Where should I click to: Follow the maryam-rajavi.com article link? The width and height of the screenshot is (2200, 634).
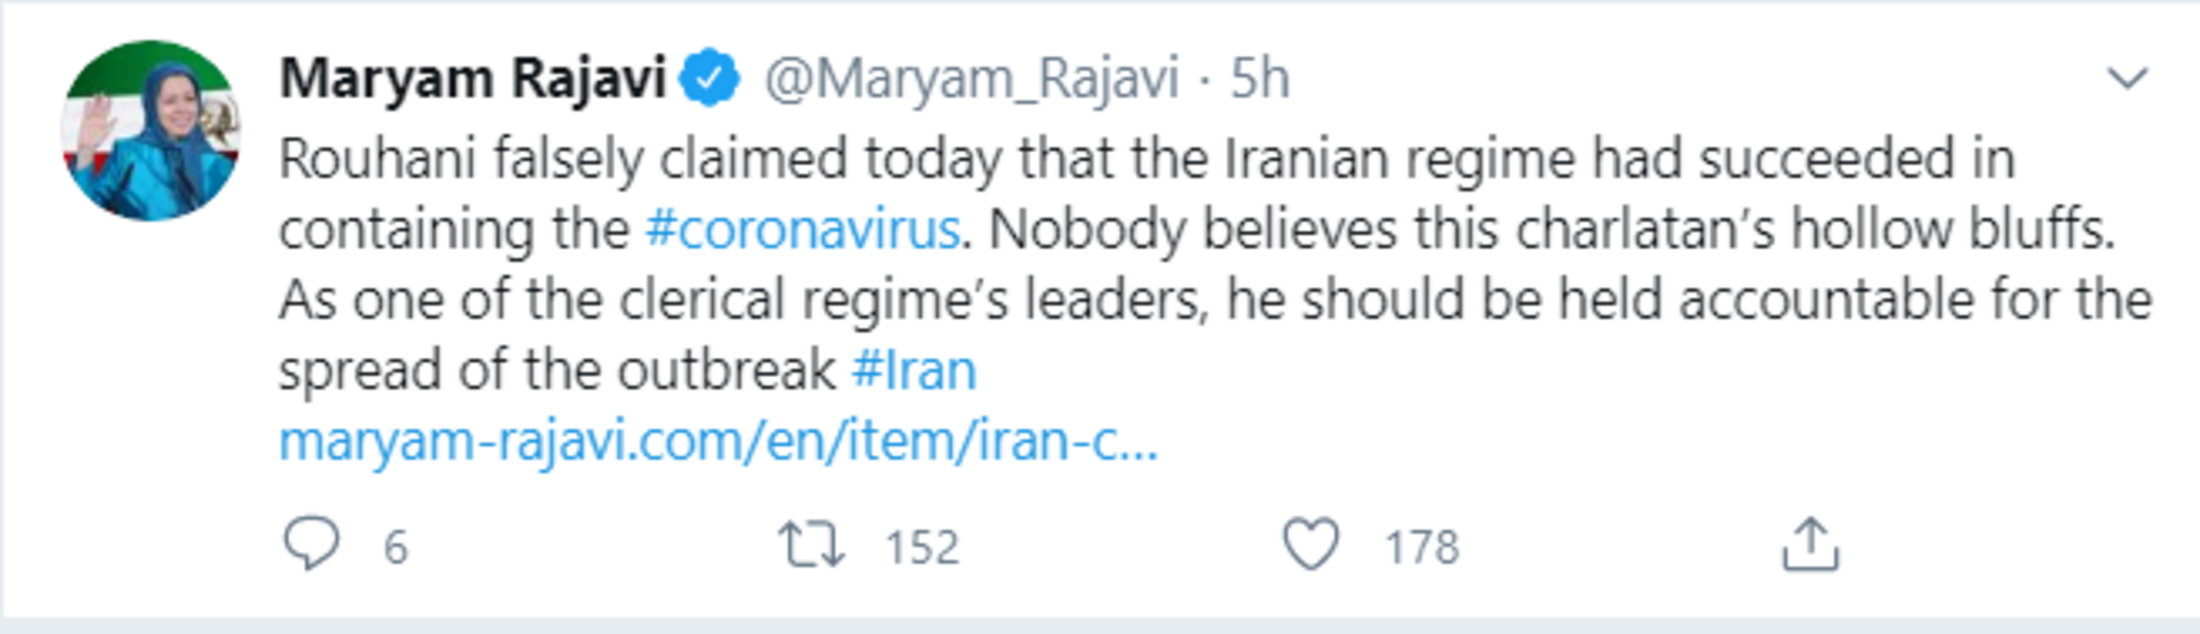coord(718,441)
